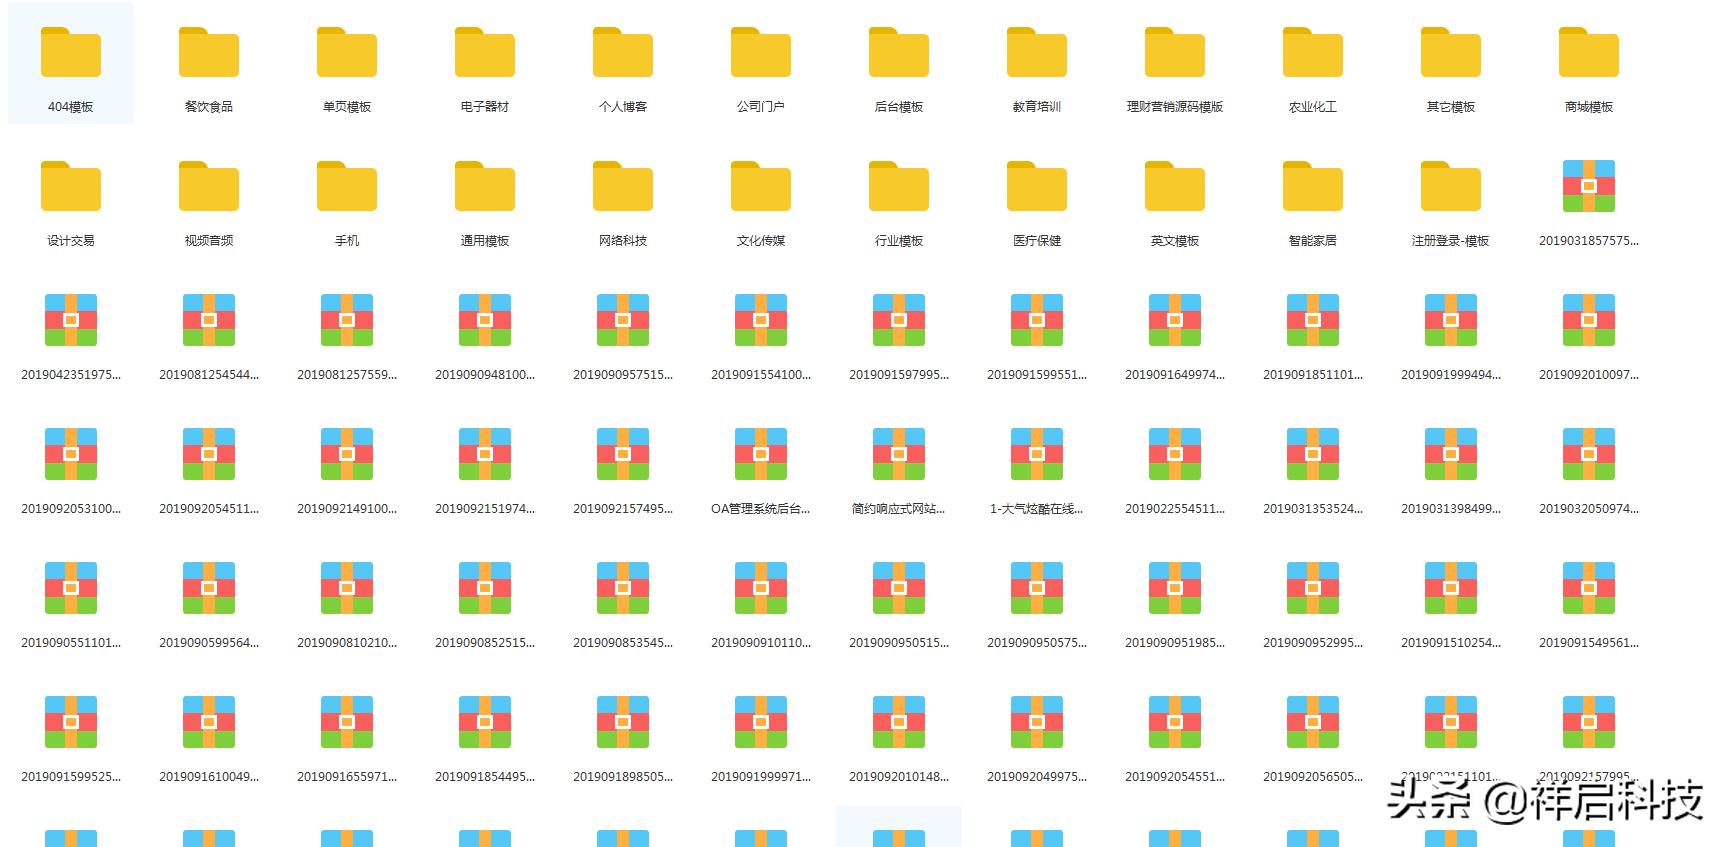This screenshot has height=847, width=1729.
Task: Select the 简约响应式网站... archive
Action: [899, 454]
